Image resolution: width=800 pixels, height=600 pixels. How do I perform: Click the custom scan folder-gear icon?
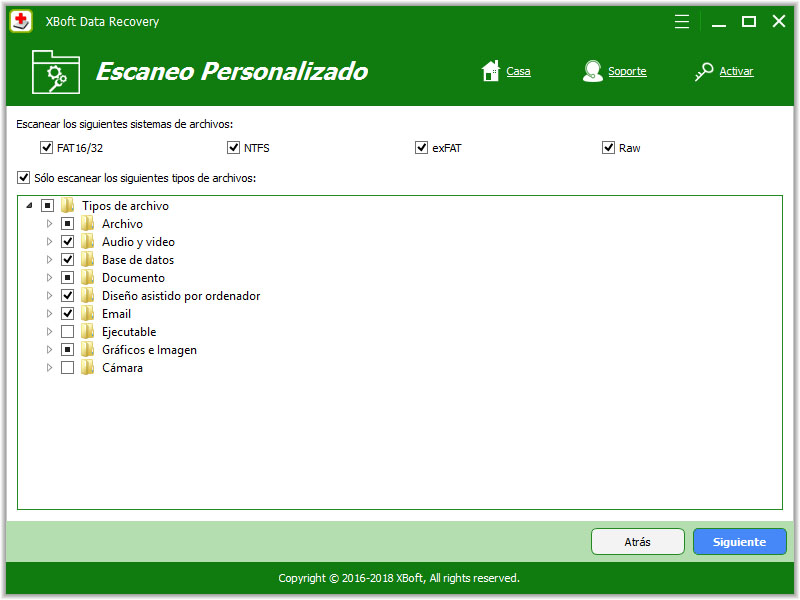coord(56,72)
